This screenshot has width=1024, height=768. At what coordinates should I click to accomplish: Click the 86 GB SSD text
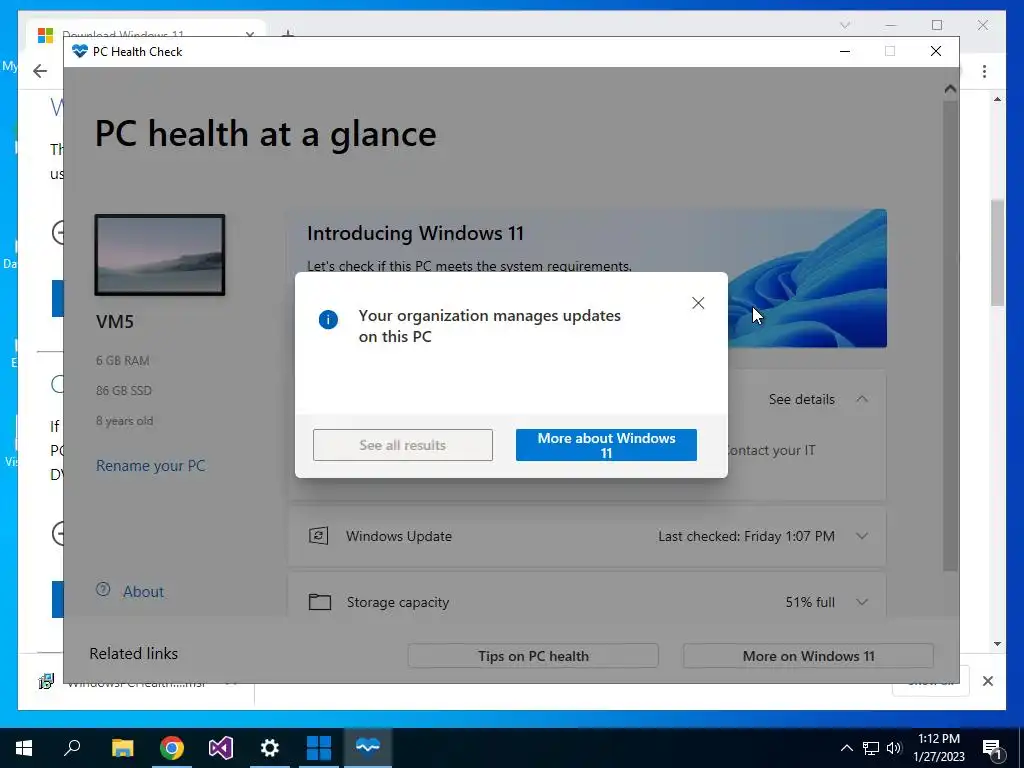point(124,391)
